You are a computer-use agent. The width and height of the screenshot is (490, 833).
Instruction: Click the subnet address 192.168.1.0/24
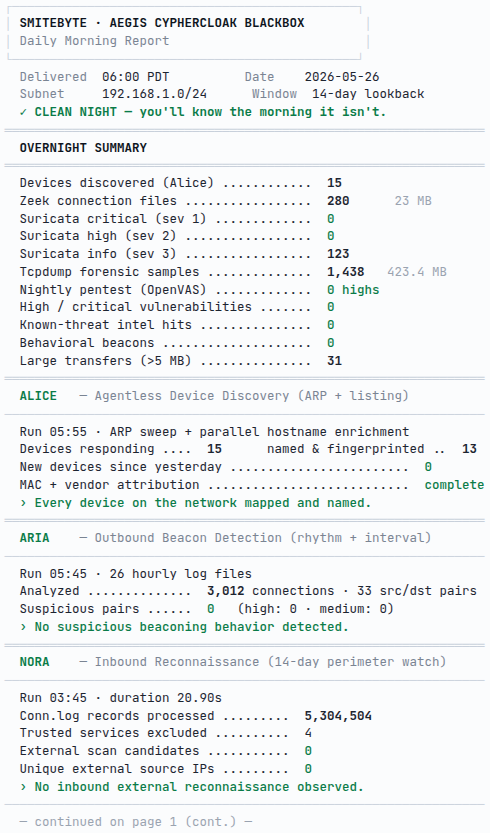click(x=155, y=94)
